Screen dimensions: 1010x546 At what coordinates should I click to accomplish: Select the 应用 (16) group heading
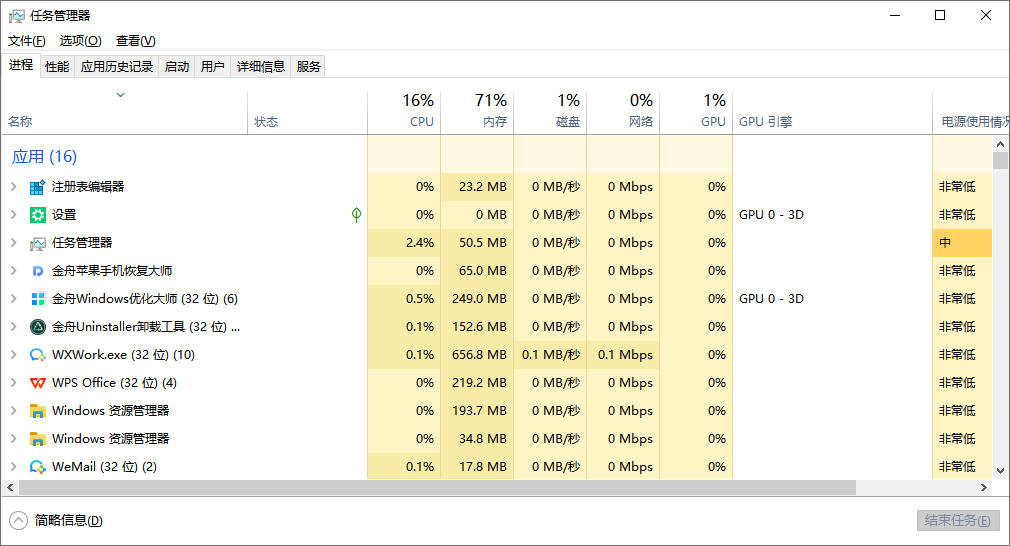tap(44, 156)
